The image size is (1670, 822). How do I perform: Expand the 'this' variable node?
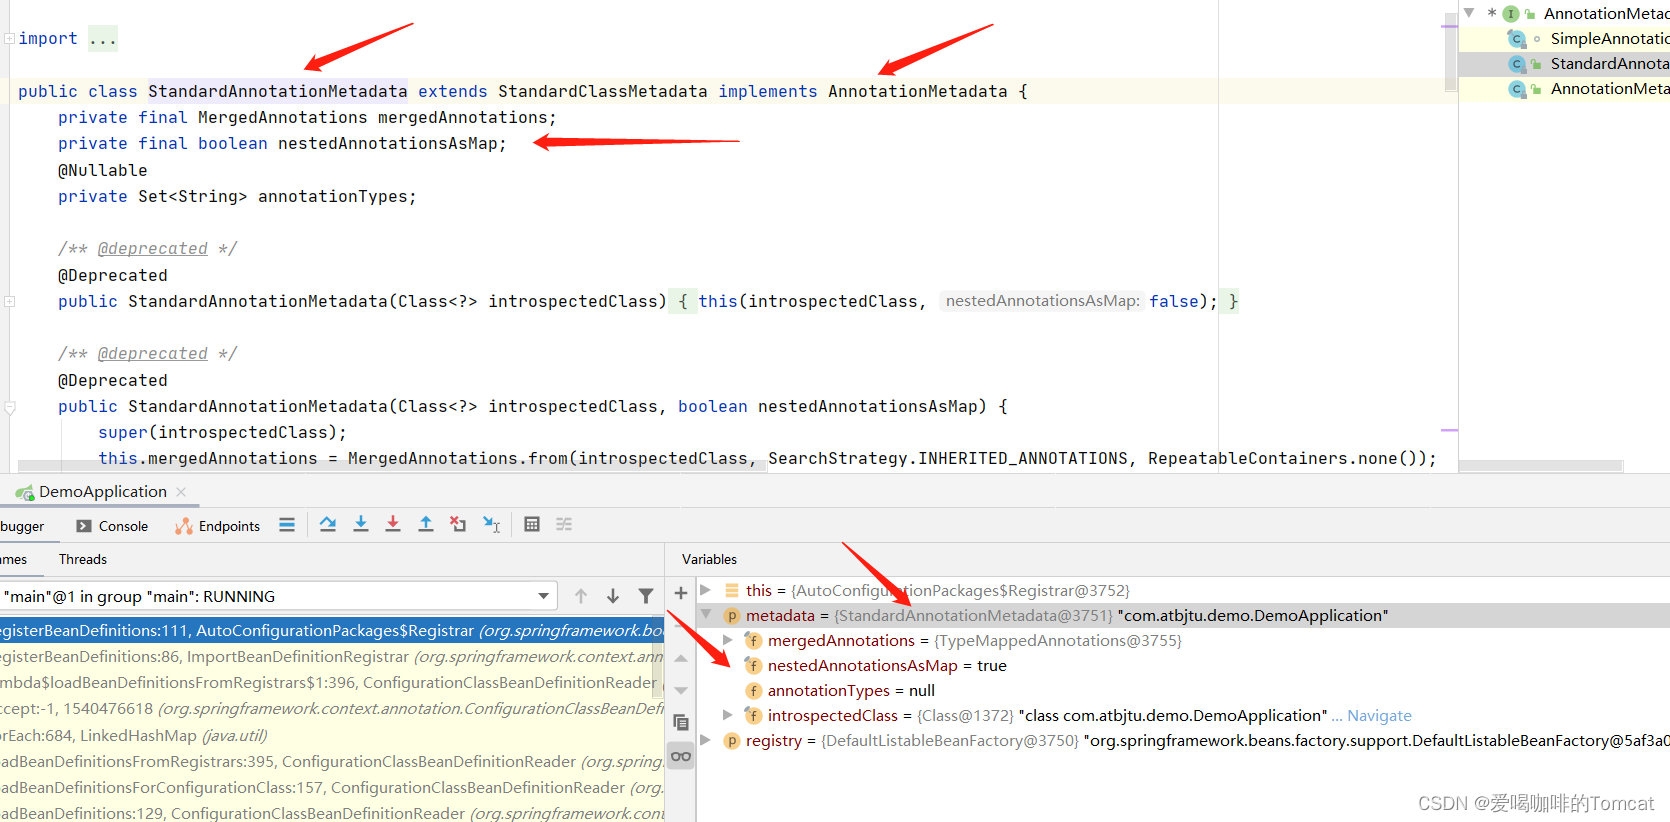(706, 590)
